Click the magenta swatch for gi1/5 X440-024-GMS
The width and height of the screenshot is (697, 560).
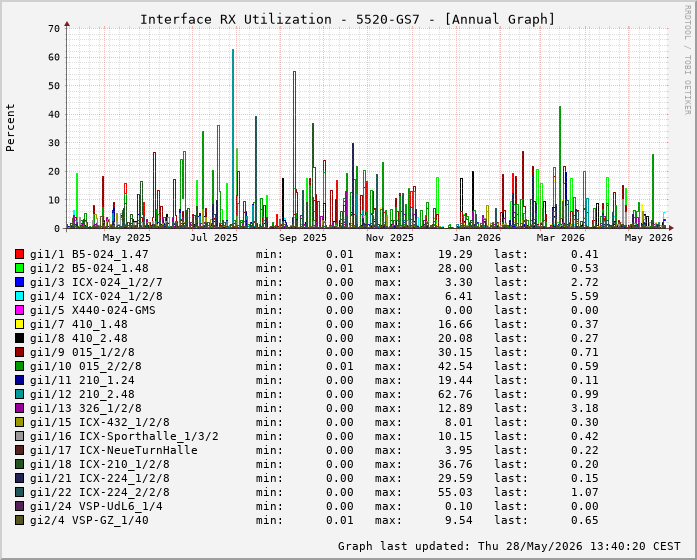[19, 310]
